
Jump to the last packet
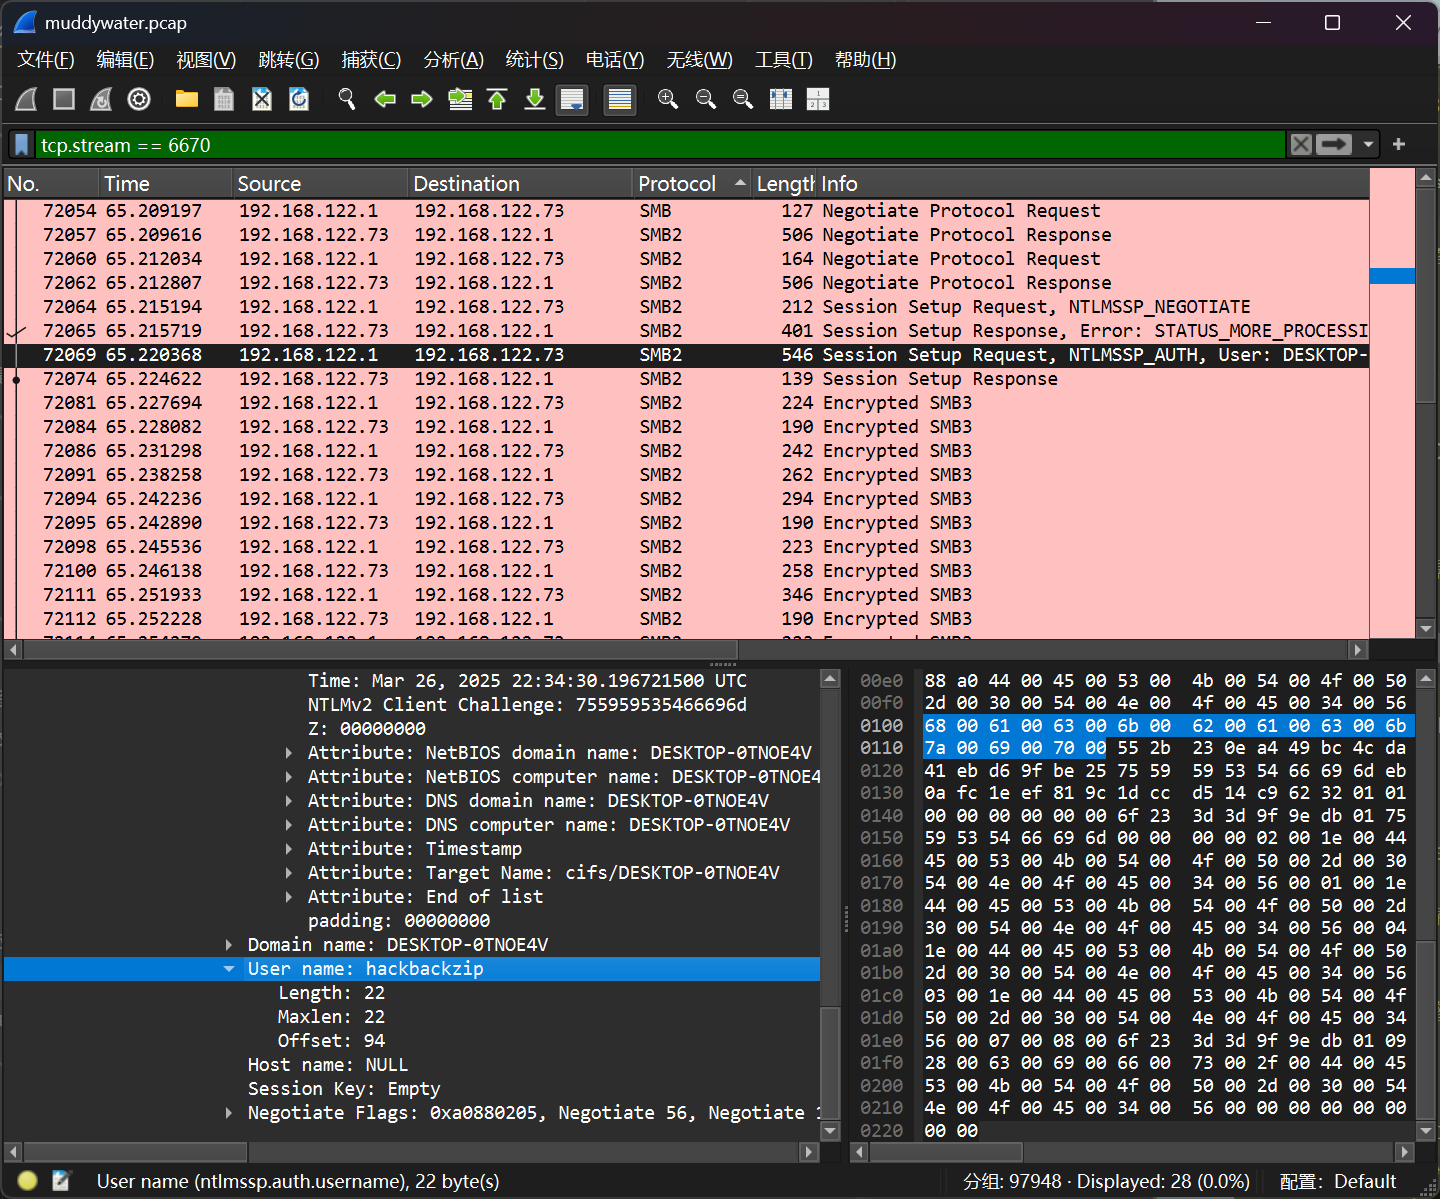pos(535,99)
